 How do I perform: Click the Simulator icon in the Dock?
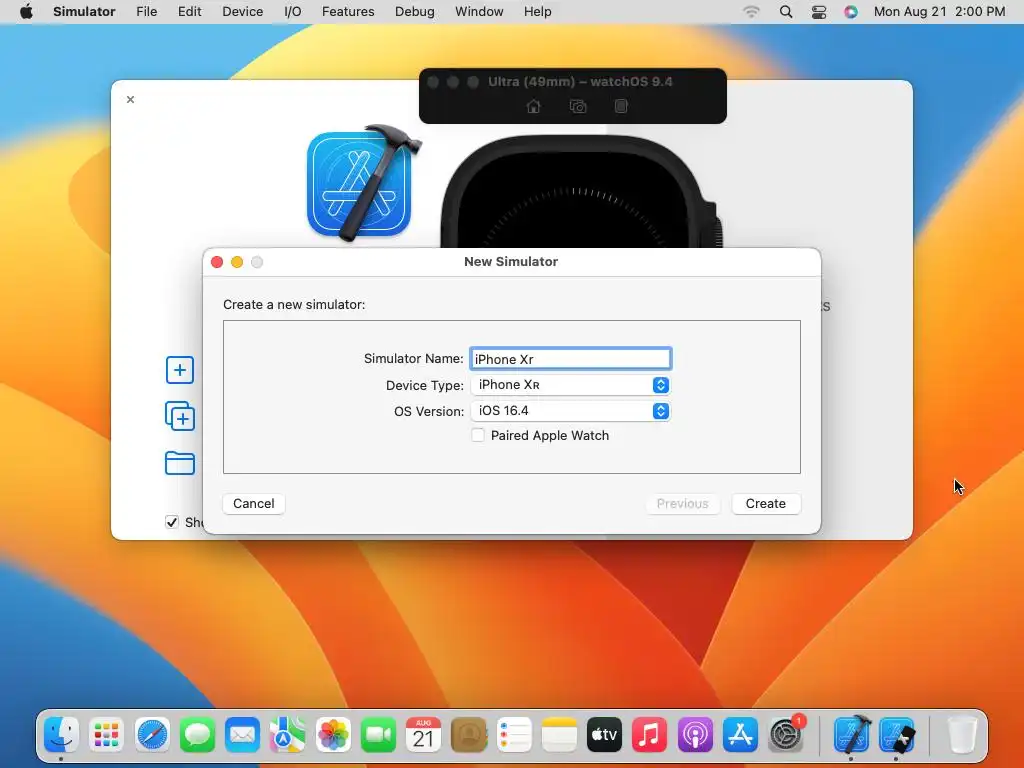pyautogui.click(x=897, y=735)
